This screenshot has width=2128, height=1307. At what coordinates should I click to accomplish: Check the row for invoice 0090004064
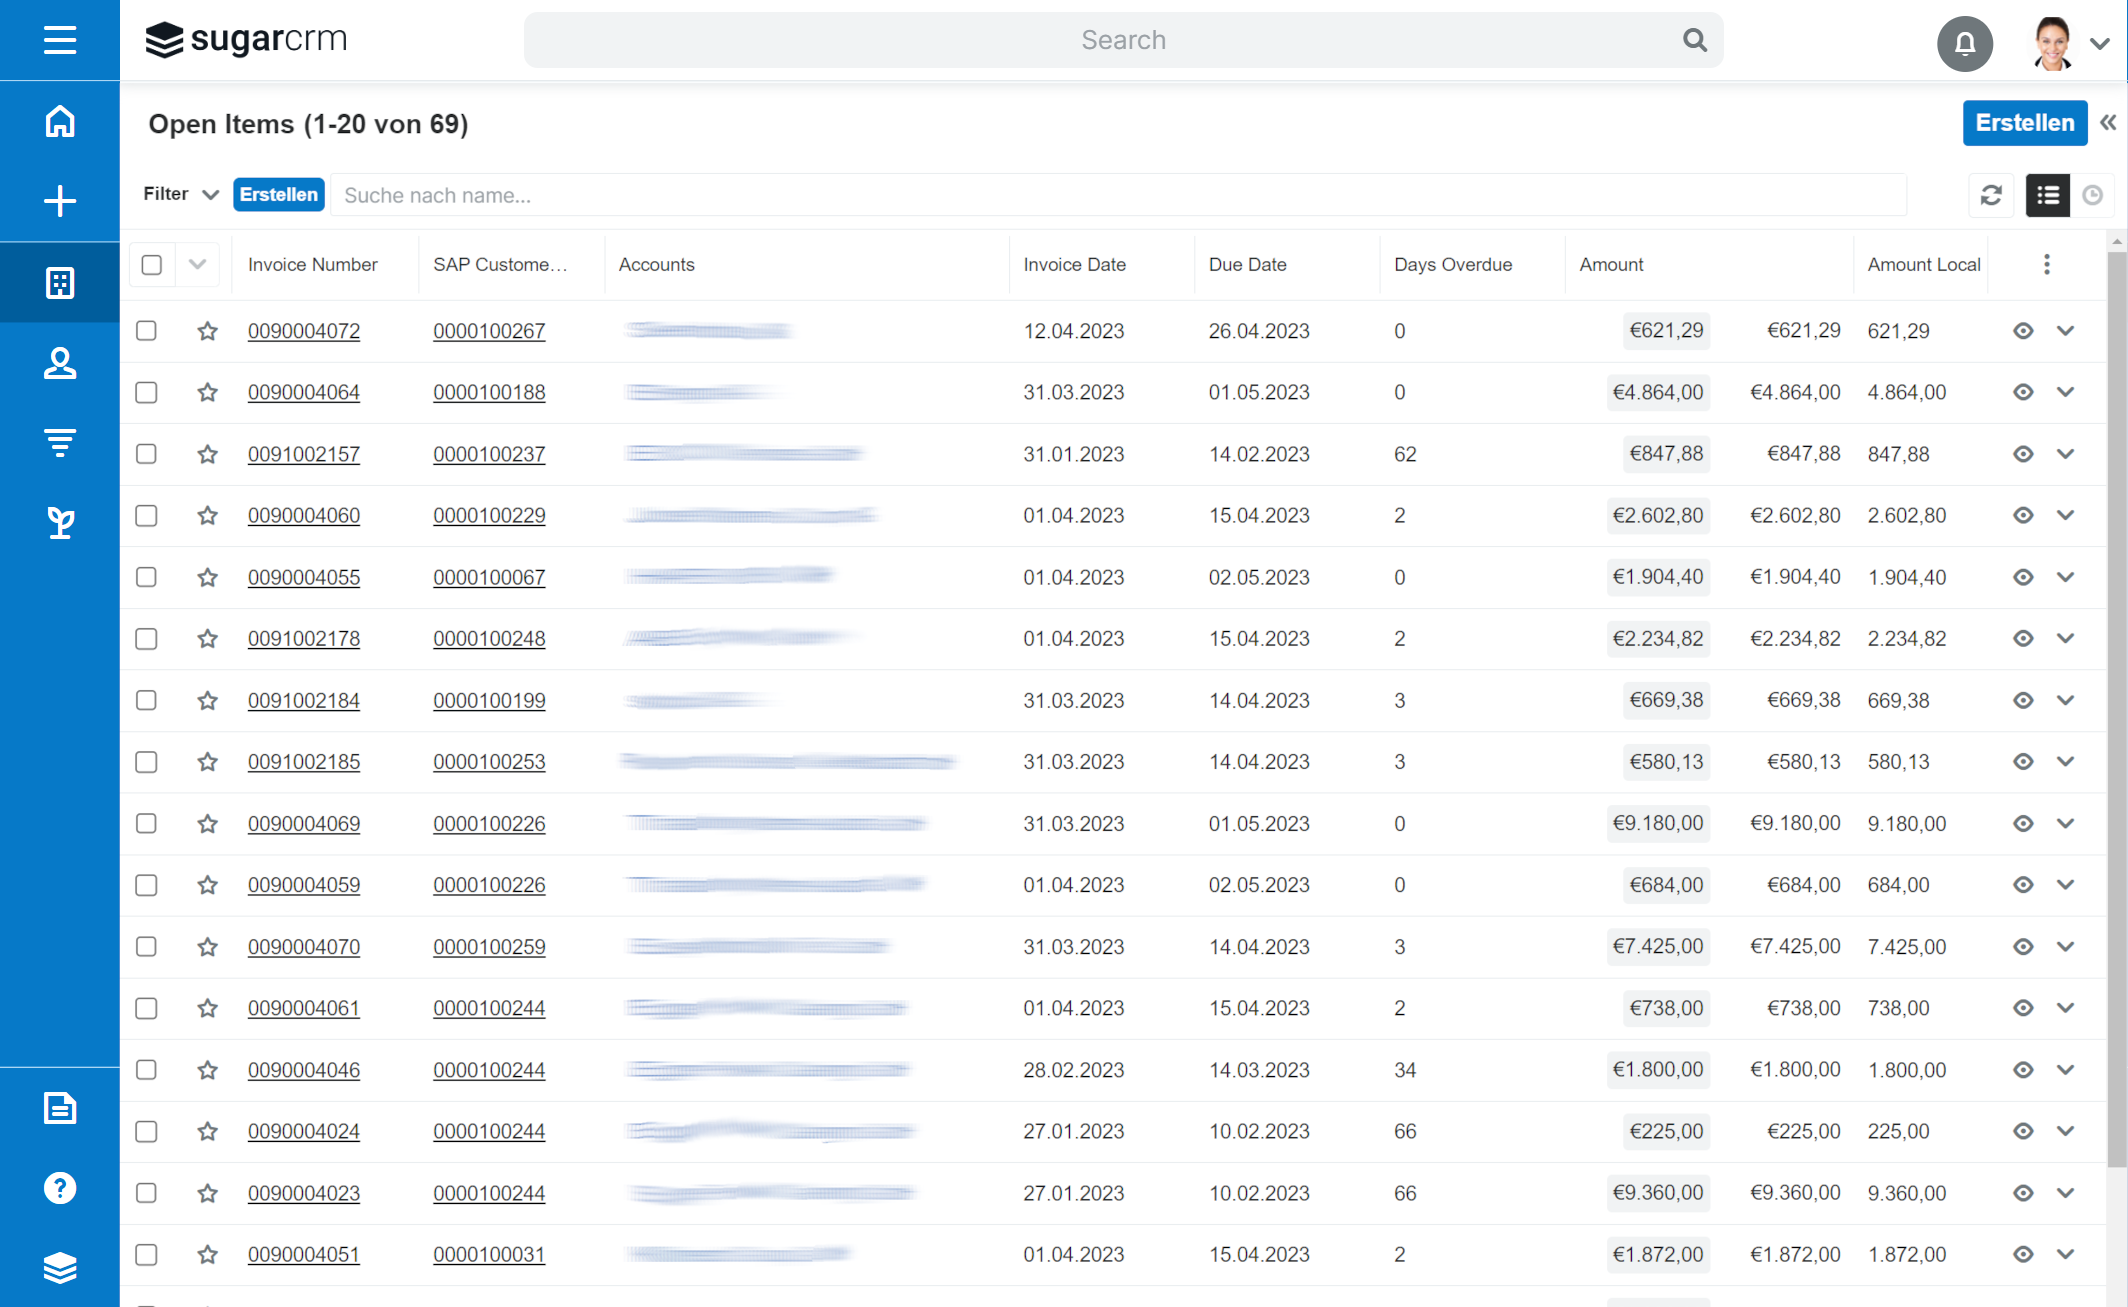coord(146,392)
